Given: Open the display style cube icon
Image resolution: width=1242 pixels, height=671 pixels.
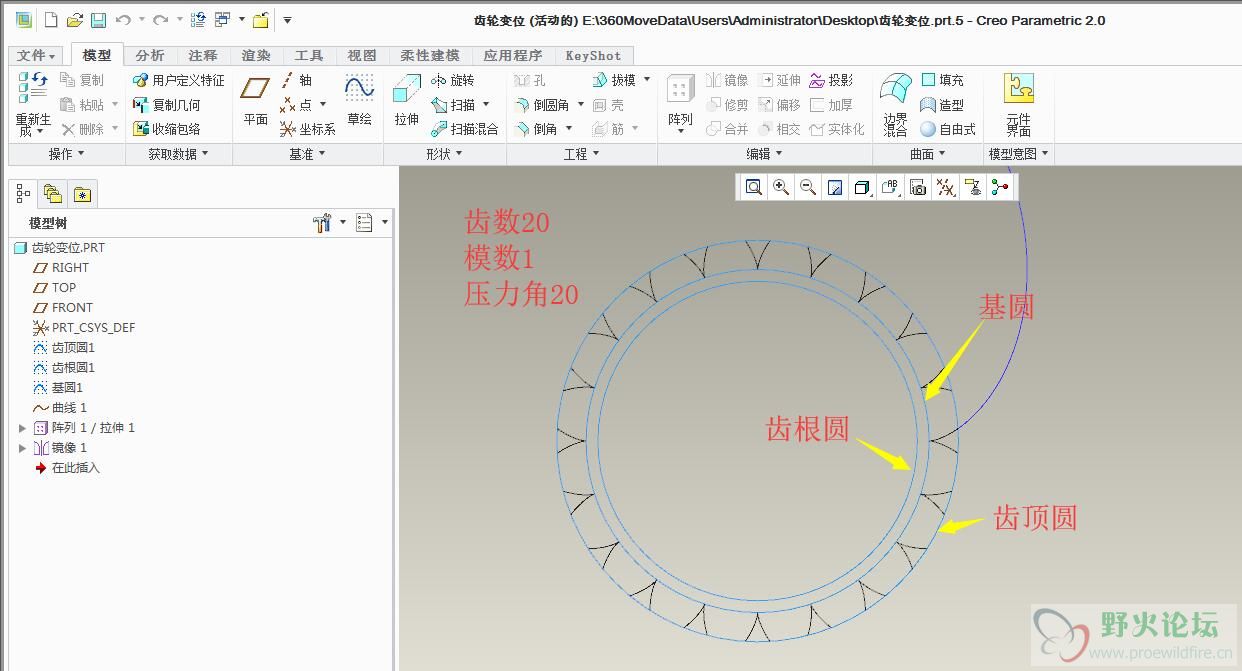Looking at the screenshot, I should point(862,187).
